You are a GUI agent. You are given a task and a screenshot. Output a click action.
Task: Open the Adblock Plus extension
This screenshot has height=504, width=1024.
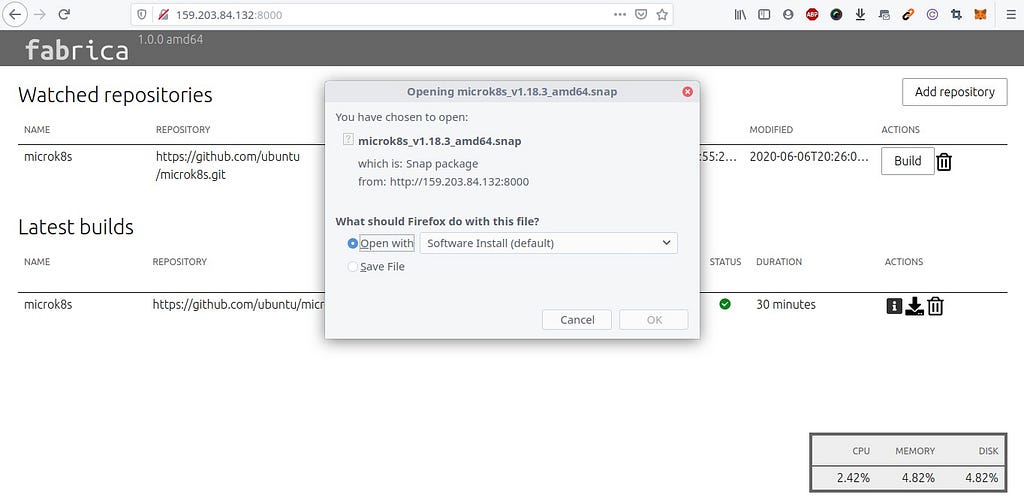click(x=812, y=14)
